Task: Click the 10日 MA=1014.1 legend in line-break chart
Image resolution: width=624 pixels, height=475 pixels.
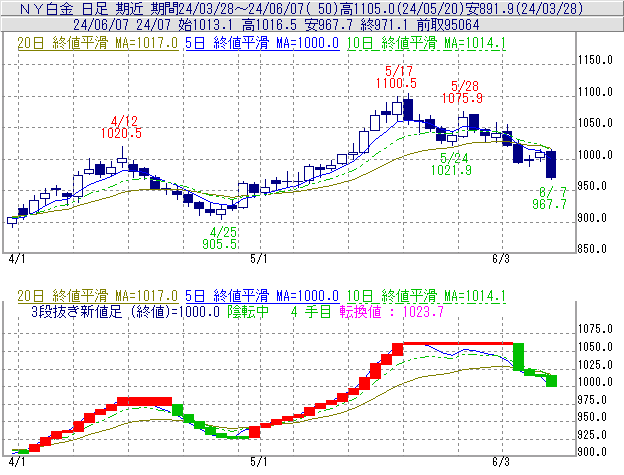Action: coord(426,296)
